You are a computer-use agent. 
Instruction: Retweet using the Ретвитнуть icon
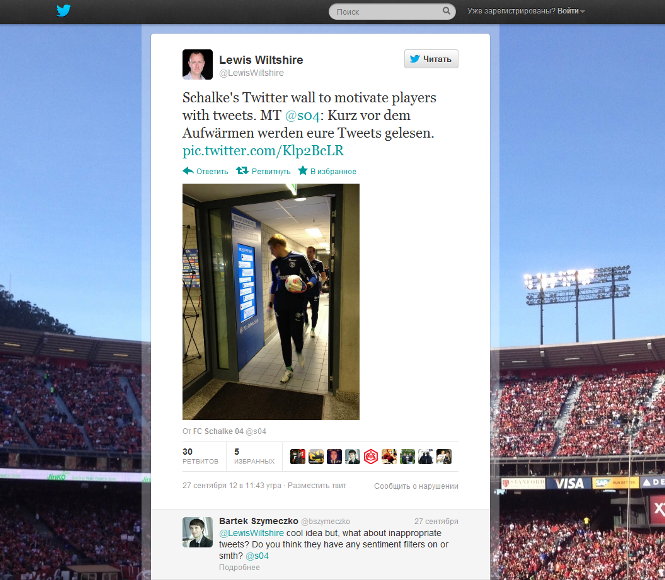(242, 170)
